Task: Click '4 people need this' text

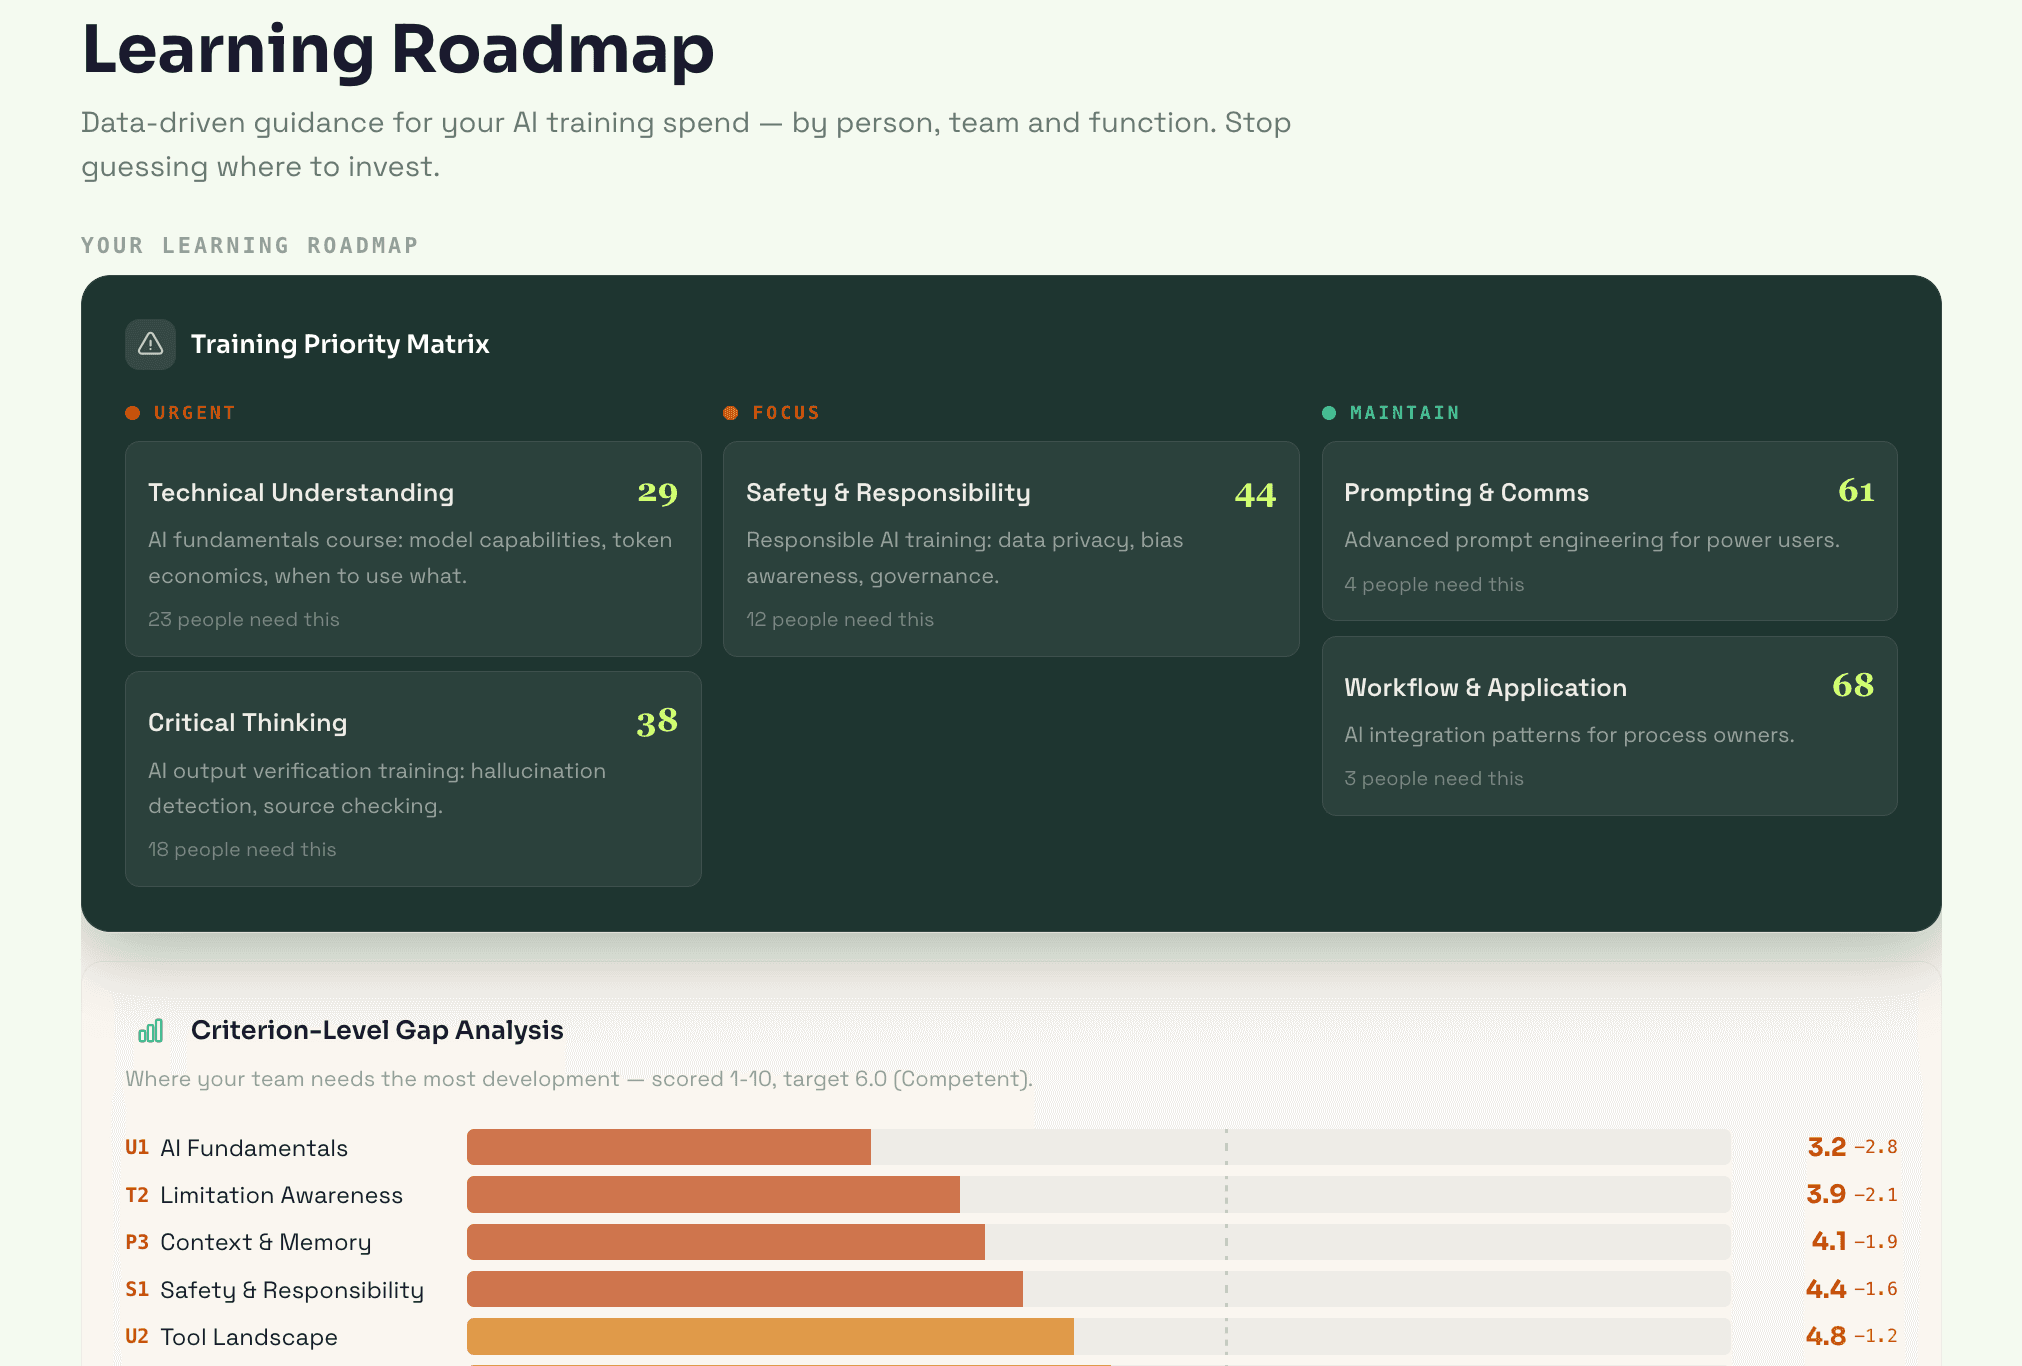Action: 1434,585
